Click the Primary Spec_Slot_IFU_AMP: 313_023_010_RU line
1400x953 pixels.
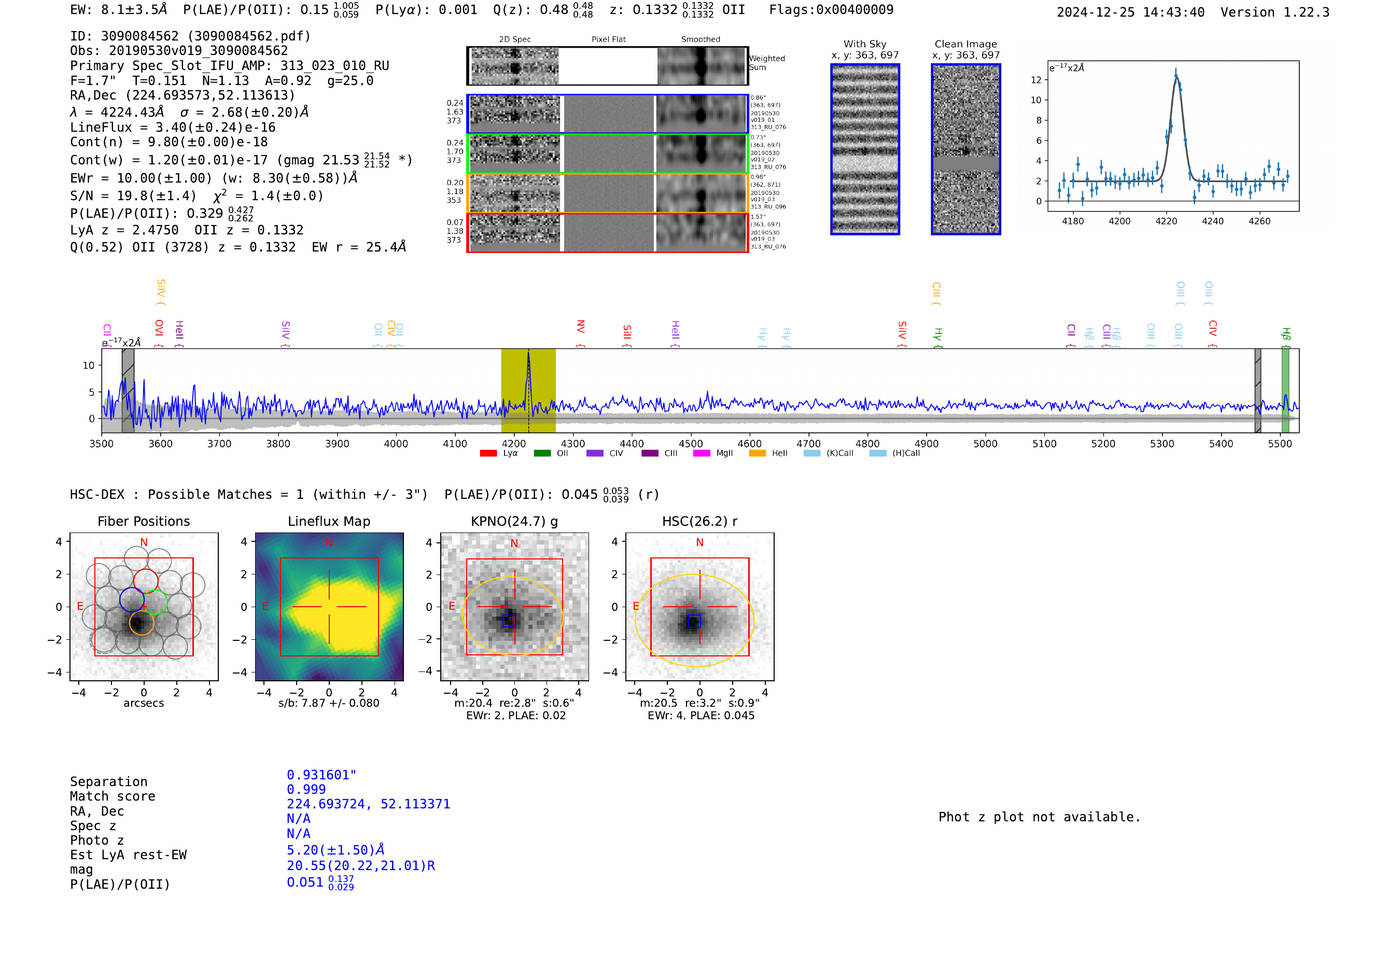(x=230, y=66)
